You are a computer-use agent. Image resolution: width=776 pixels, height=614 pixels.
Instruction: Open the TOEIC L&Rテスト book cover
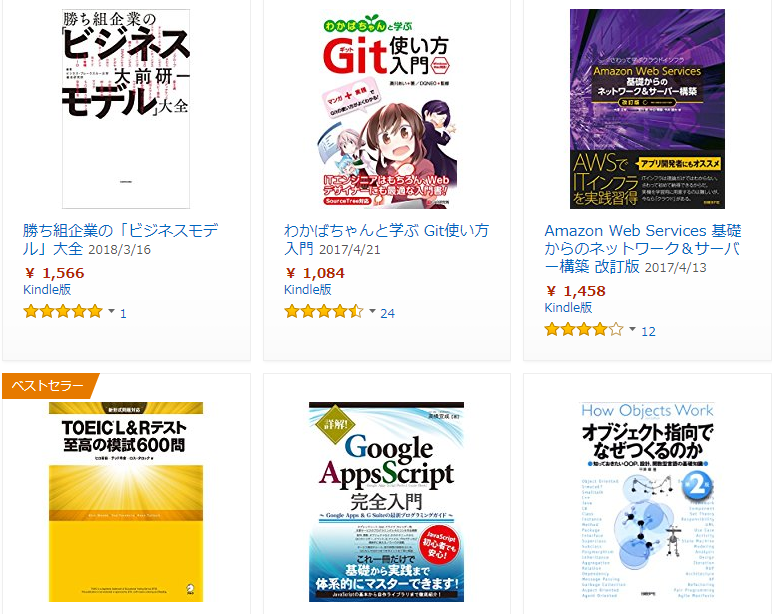[126, 502]
